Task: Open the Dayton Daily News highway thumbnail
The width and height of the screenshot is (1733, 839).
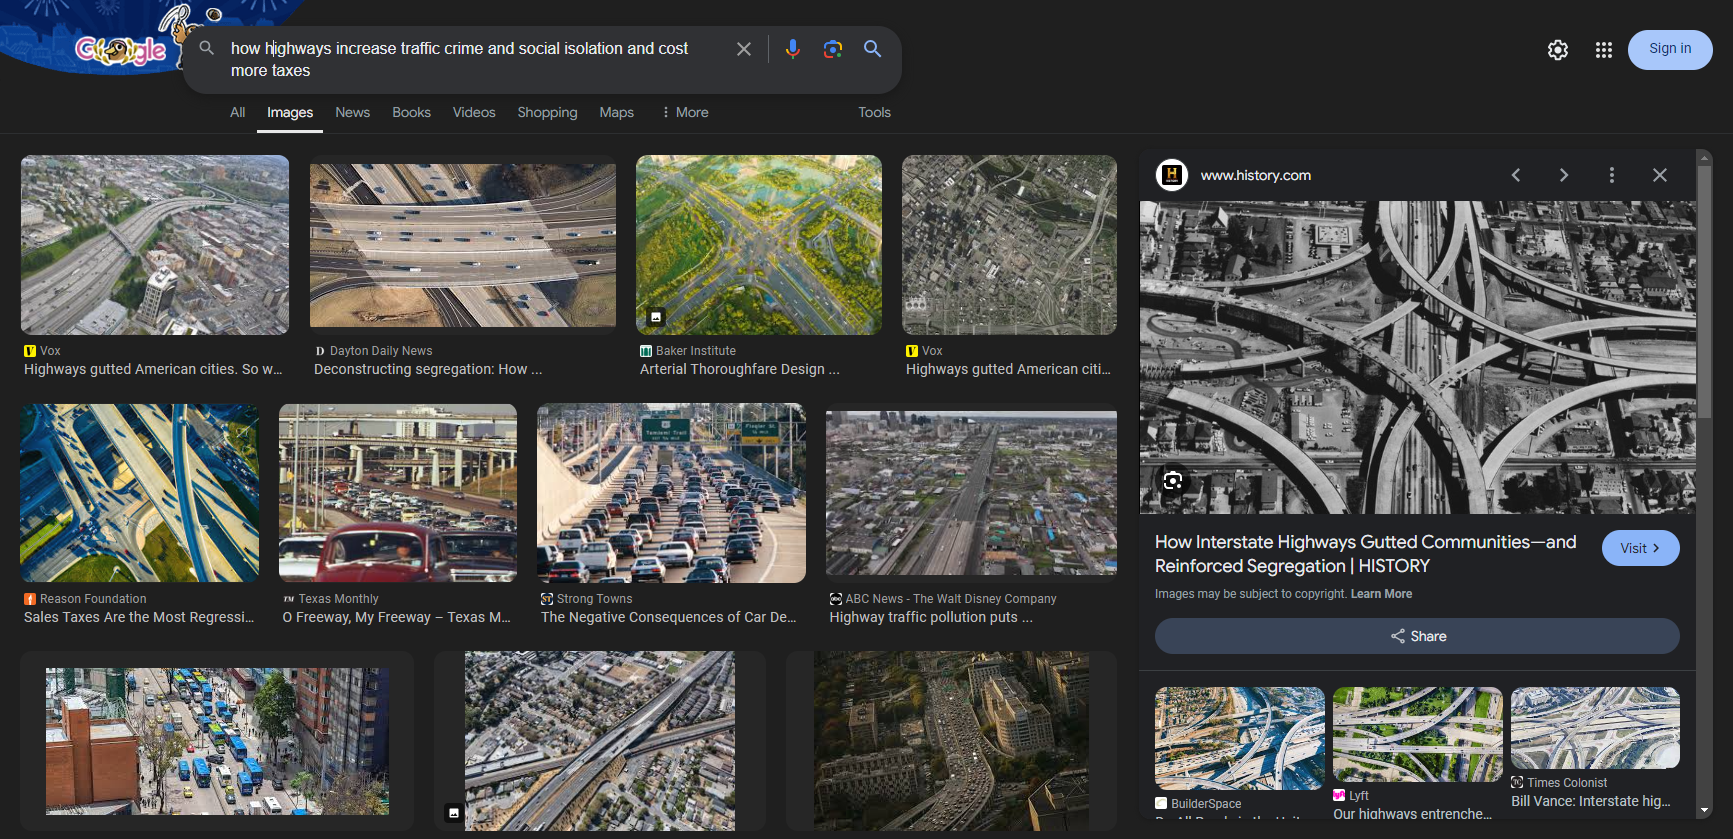Action: click(463, 245)
